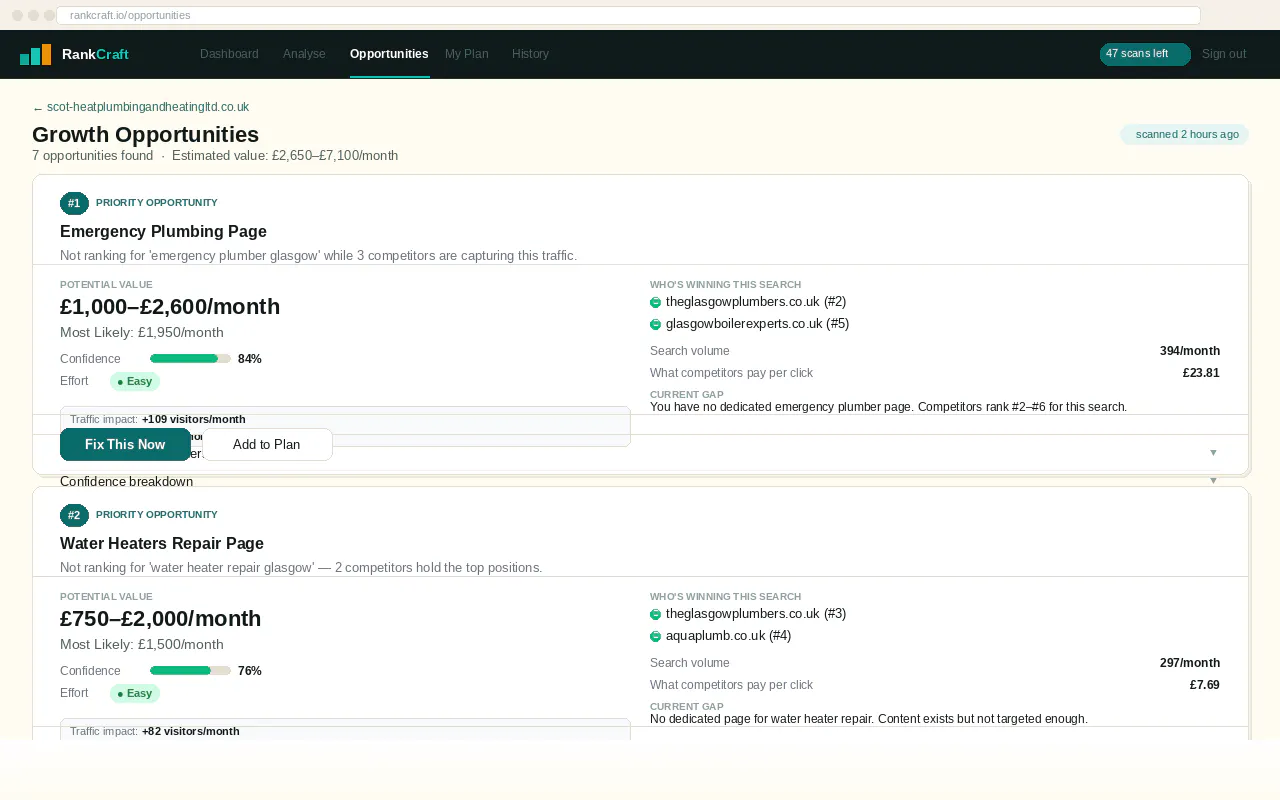
Task: Click the £750–£2,000/month value
Action: 160,619
